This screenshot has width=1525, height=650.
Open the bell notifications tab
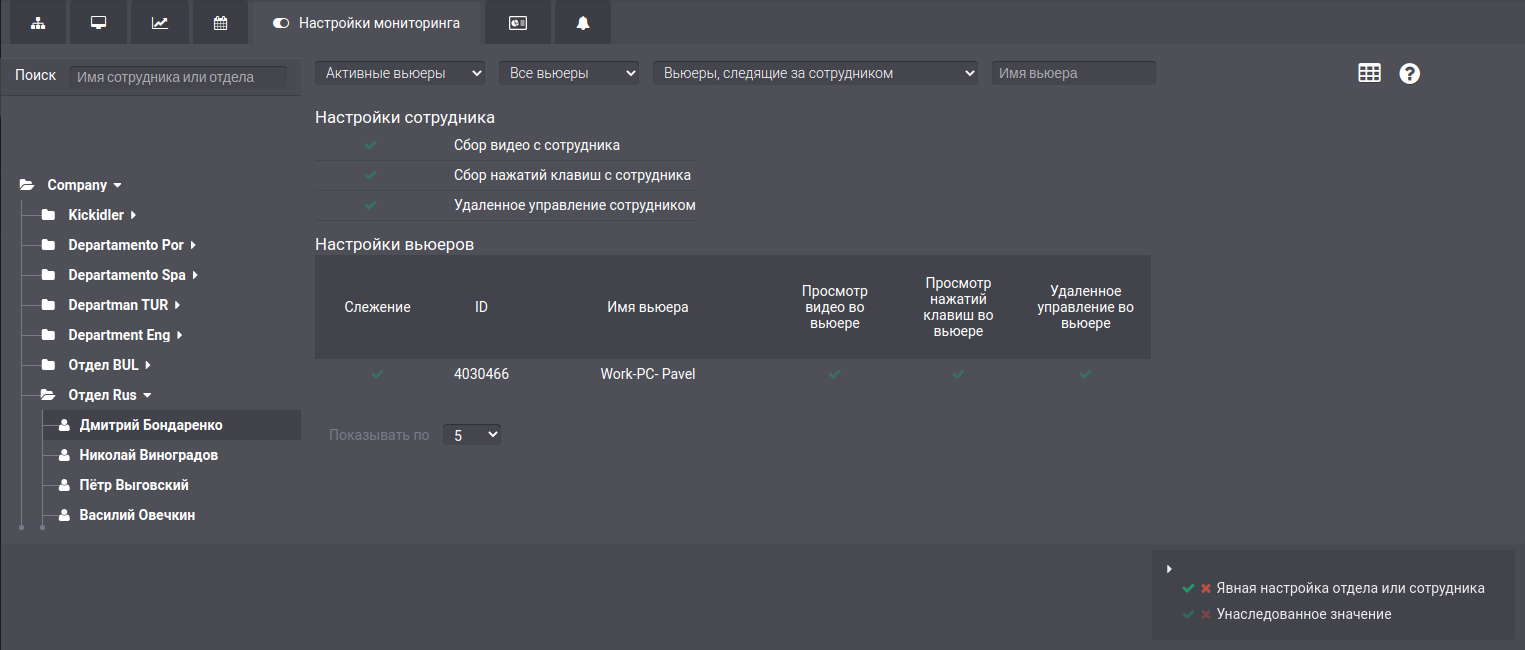tap(583, 23)
